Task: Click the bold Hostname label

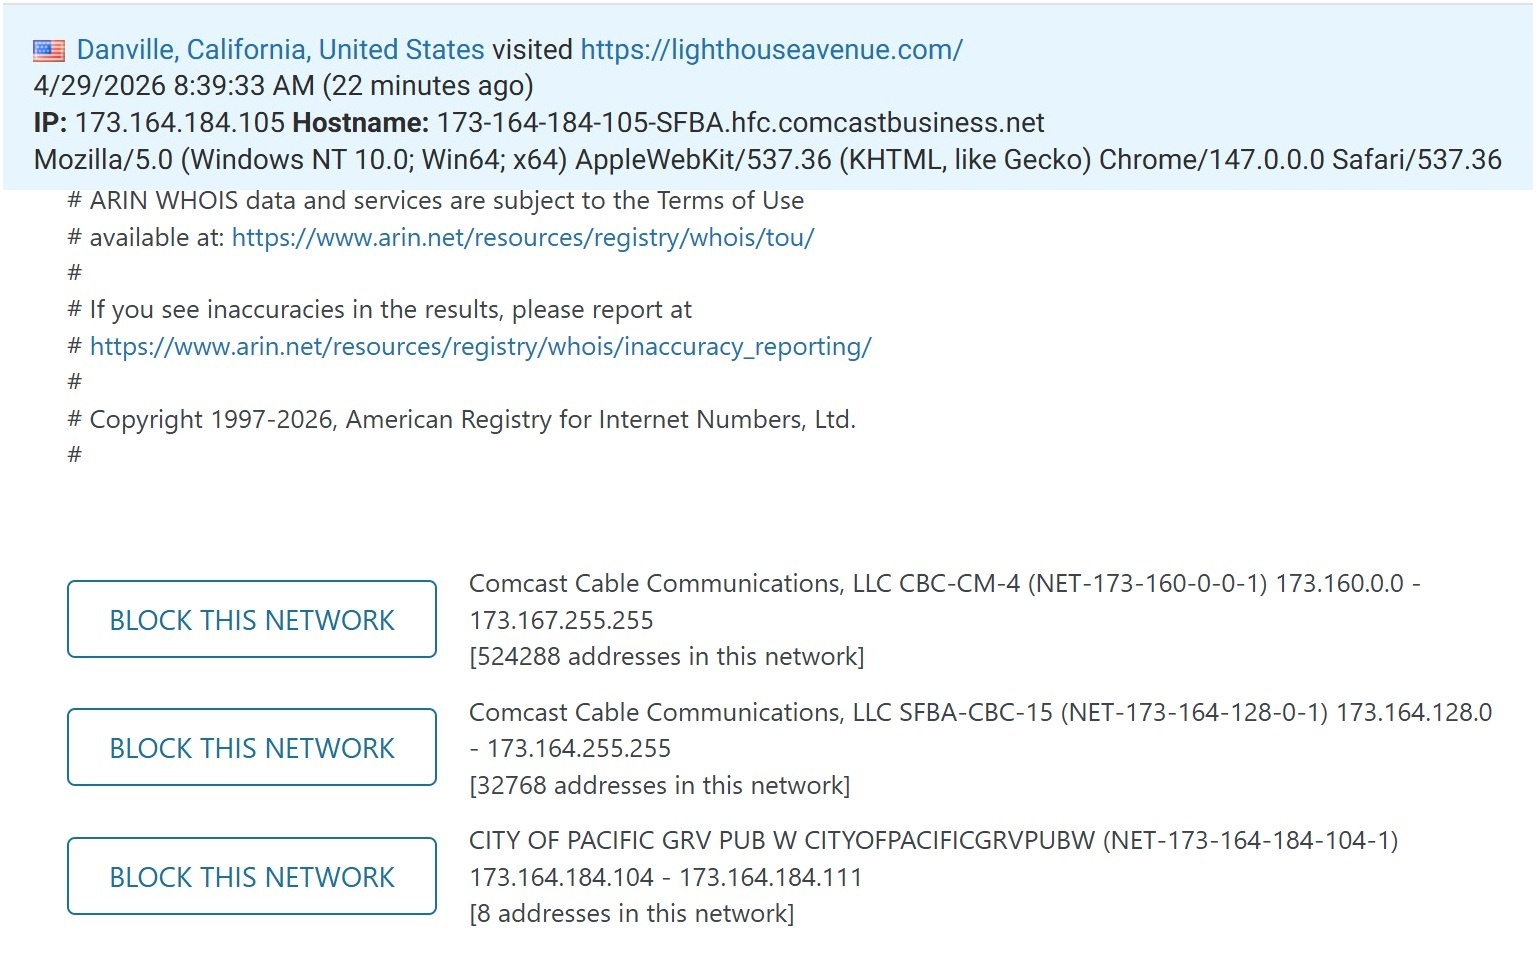Action: tap(361, 123)
